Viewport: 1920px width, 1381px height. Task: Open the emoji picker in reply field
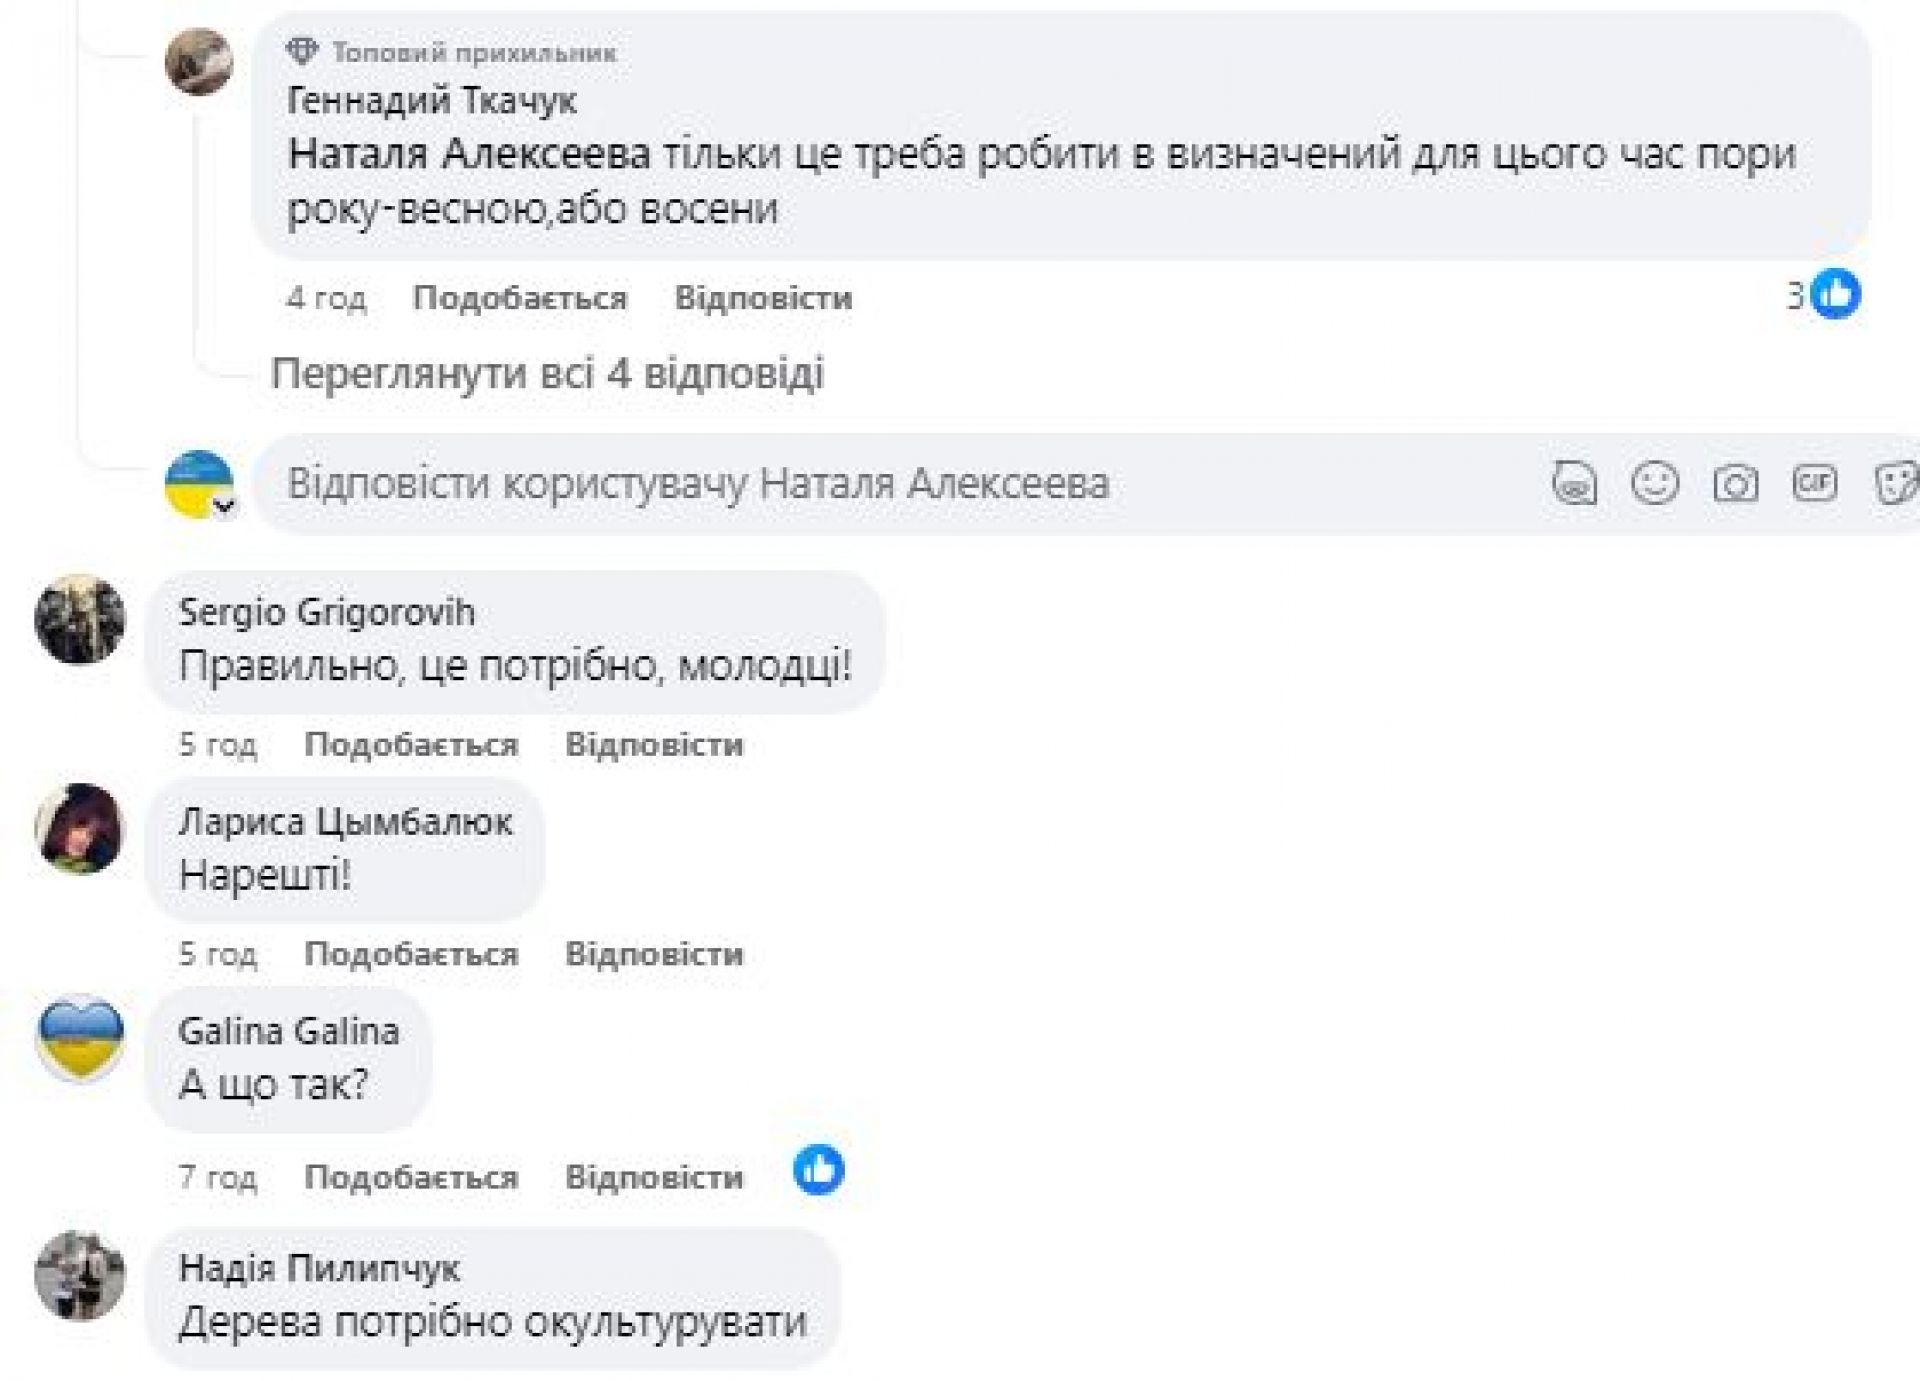pos(1655,484)
